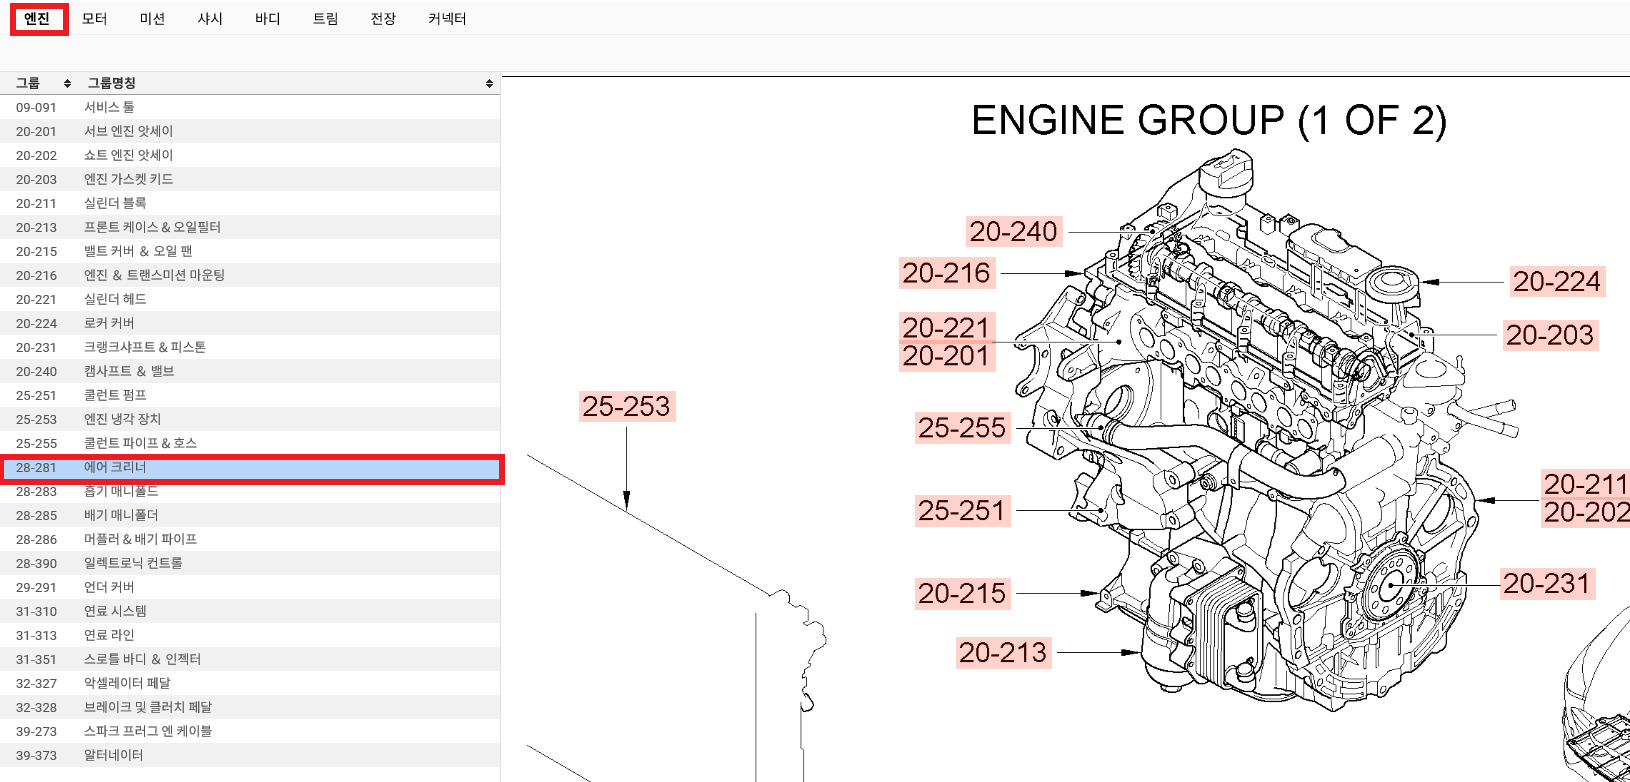
Task: Select the 전장 tab
Action: [383, 19]
